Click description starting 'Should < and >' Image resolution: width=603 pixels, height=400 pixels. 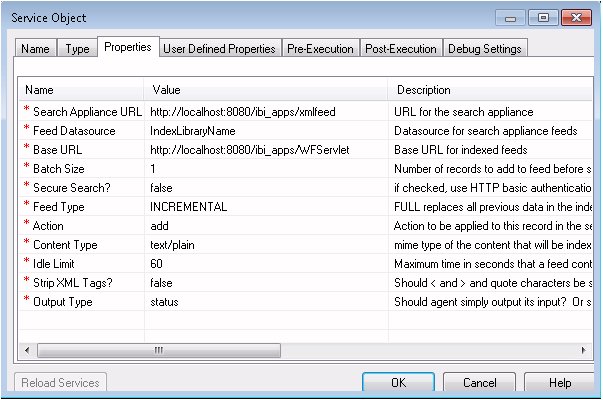tap(492, 283)
